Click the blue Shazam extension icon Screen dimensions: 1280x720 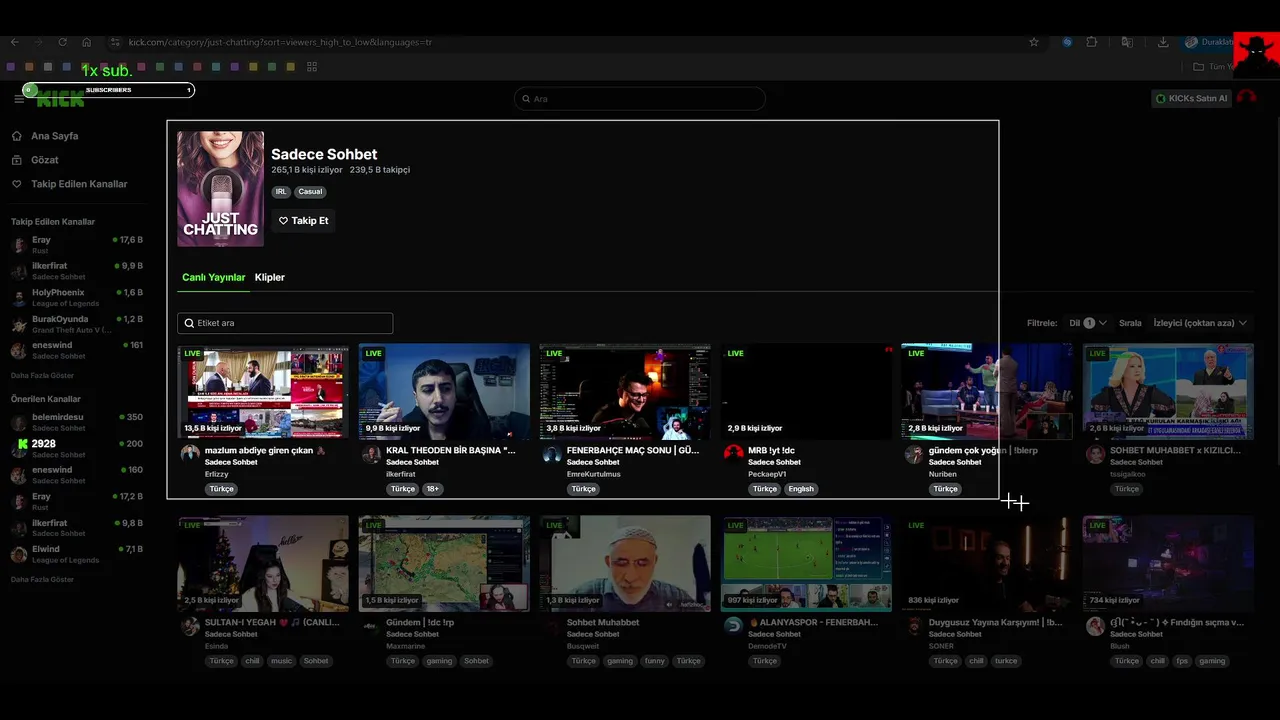click(1067, 42)
